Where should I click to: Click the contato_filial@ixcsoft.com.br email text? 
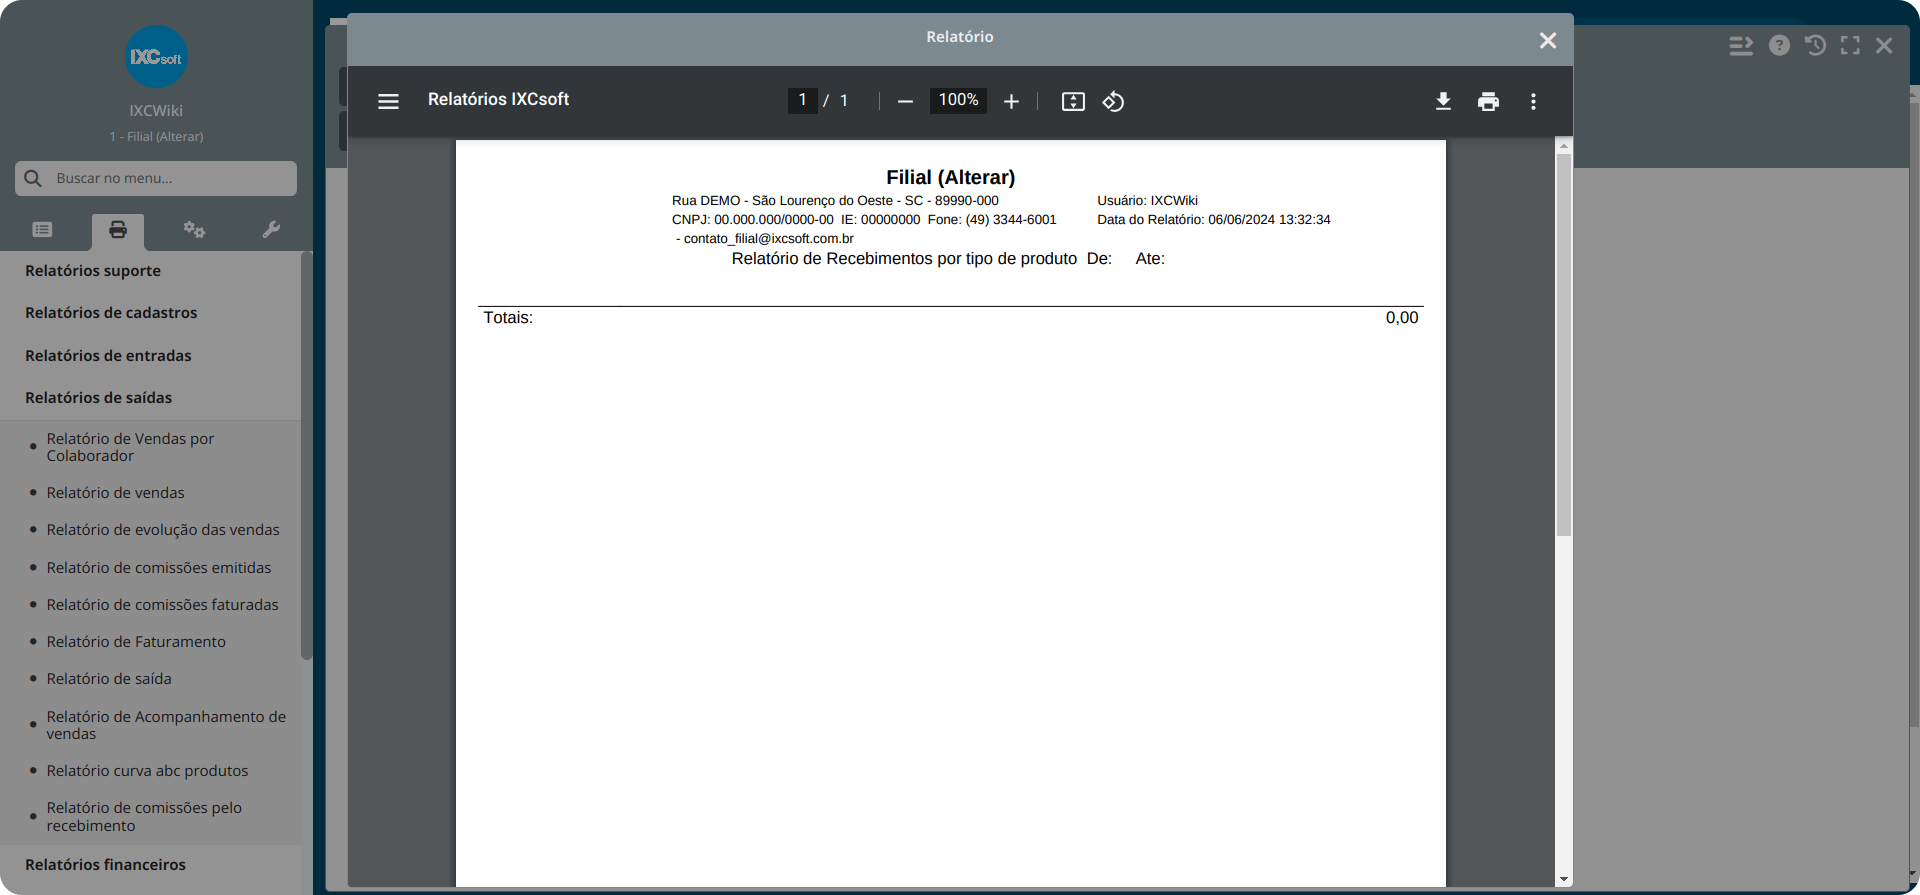(x=768, y=239)
